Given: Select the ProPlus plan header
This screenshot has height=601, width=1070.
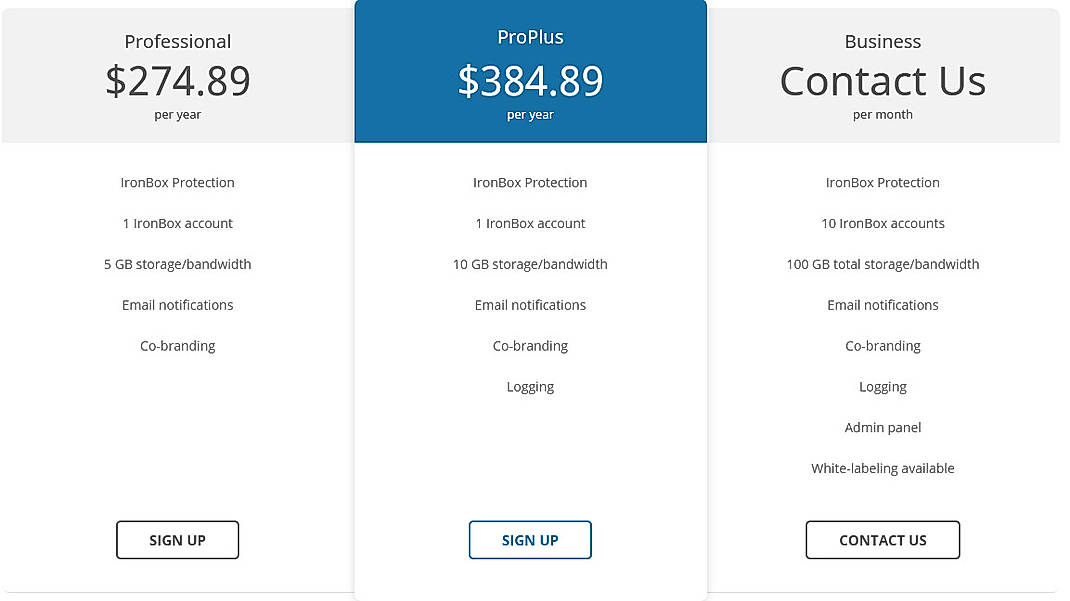Looking at the screenshot, I should click(530, 36).
